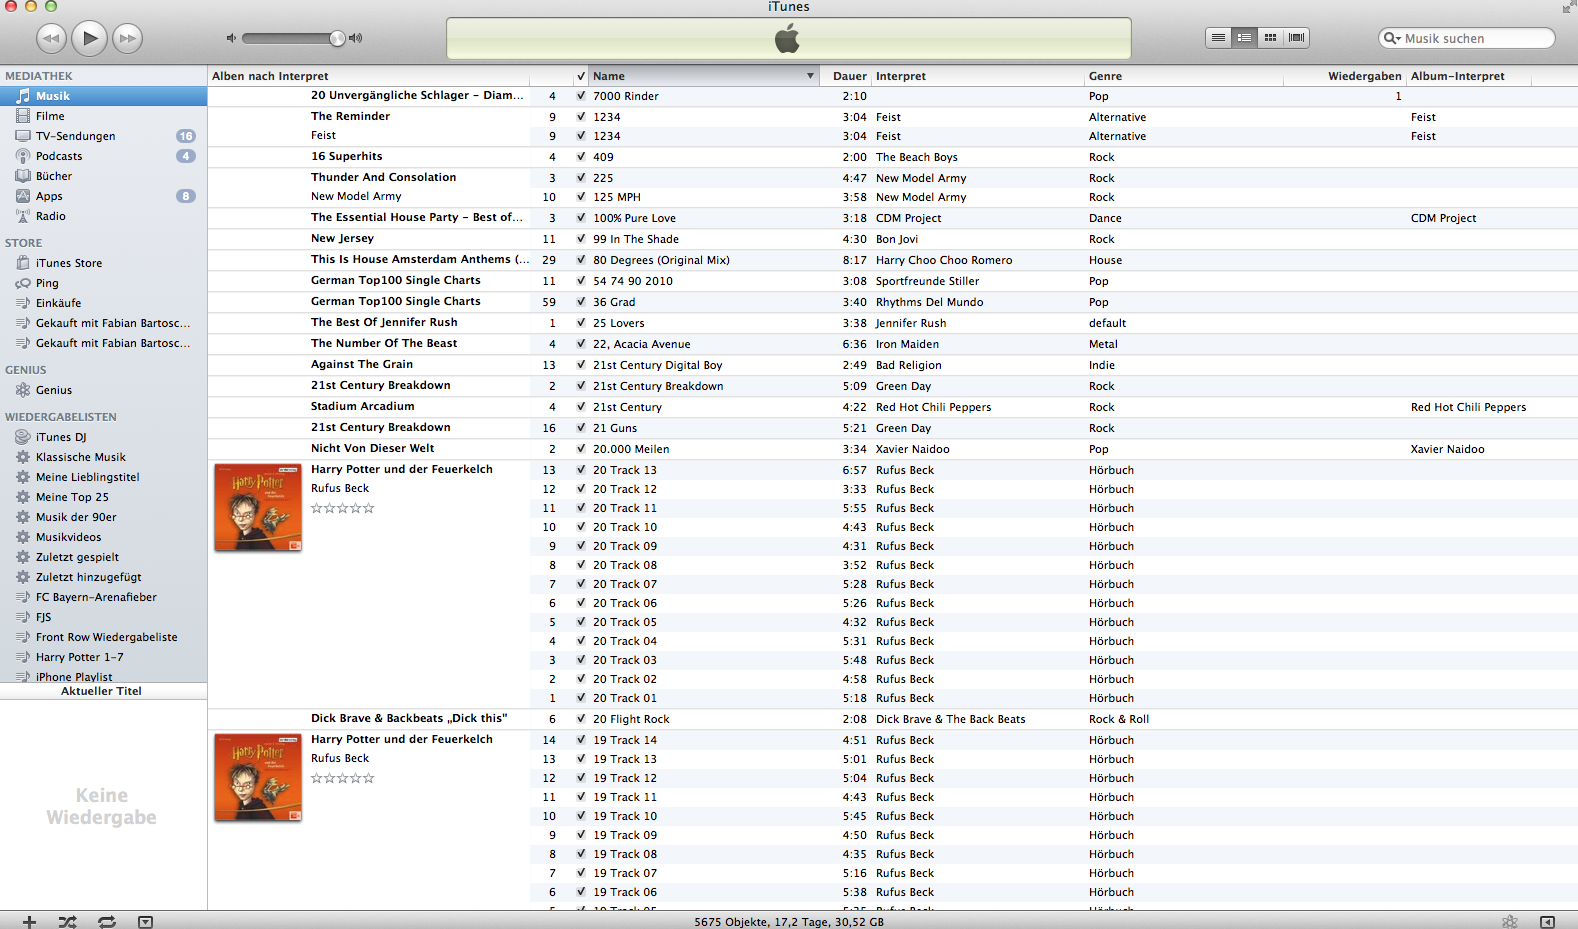Uncheck 21 Guns track checkbox
This screenshot has width=1578, height=929.
click(x=581, y=428)
